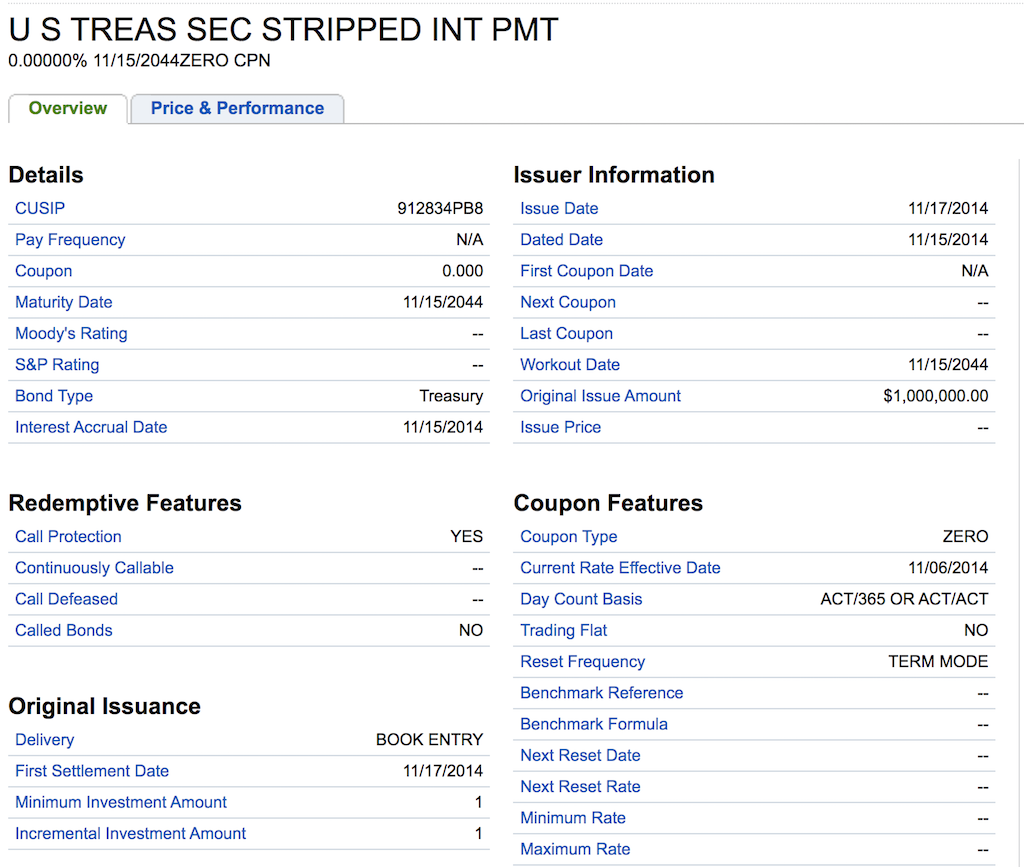1024x867 pixels.
Task: Select the Overview tab
Action: tap(66, 108)
